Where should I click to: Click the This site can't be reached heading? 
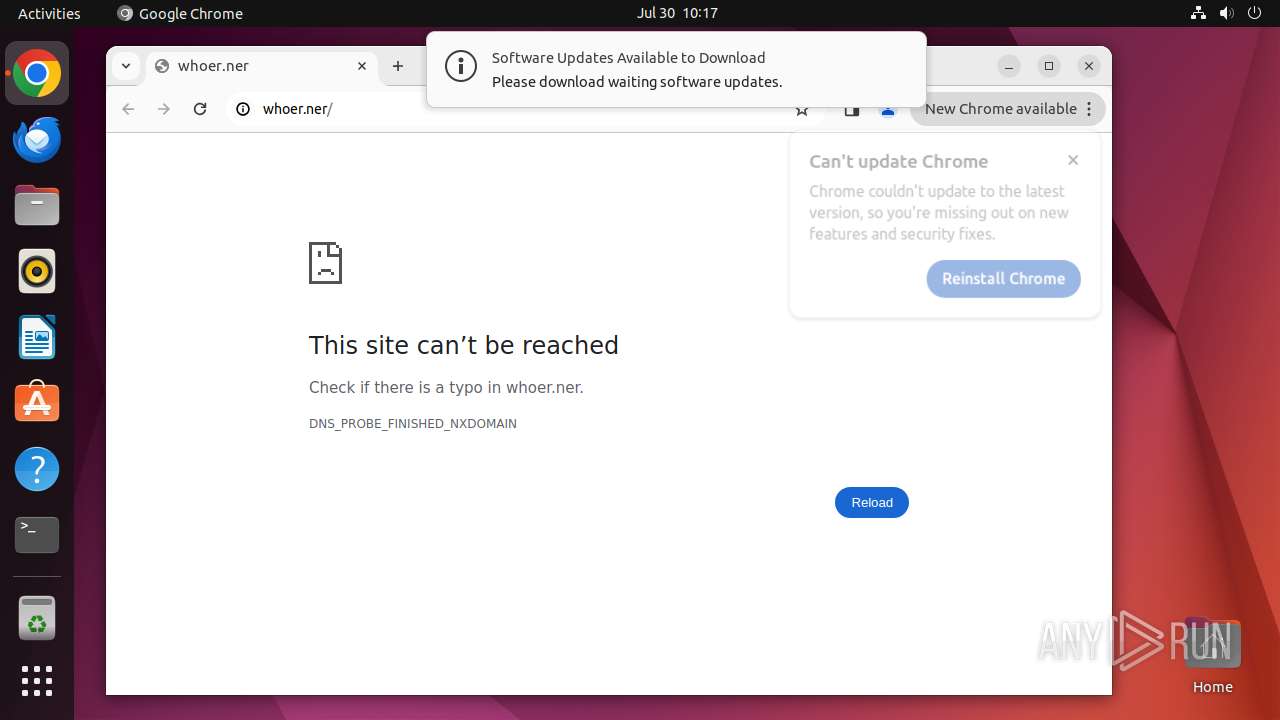tap(464, 345)
